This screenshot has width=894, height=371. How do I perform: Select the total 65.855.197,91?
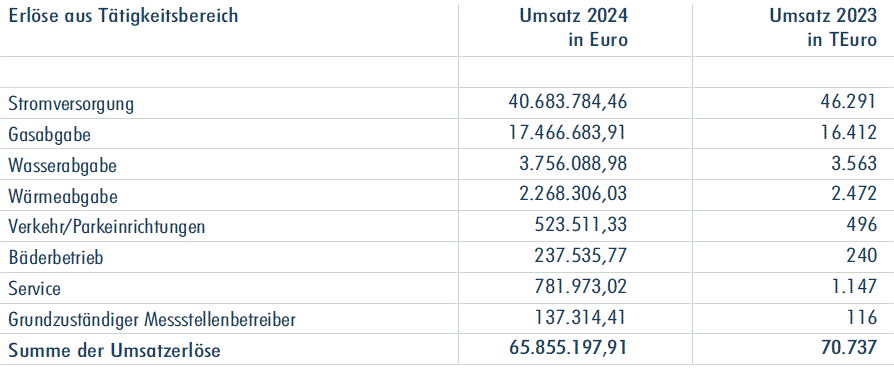pos(567,348)
